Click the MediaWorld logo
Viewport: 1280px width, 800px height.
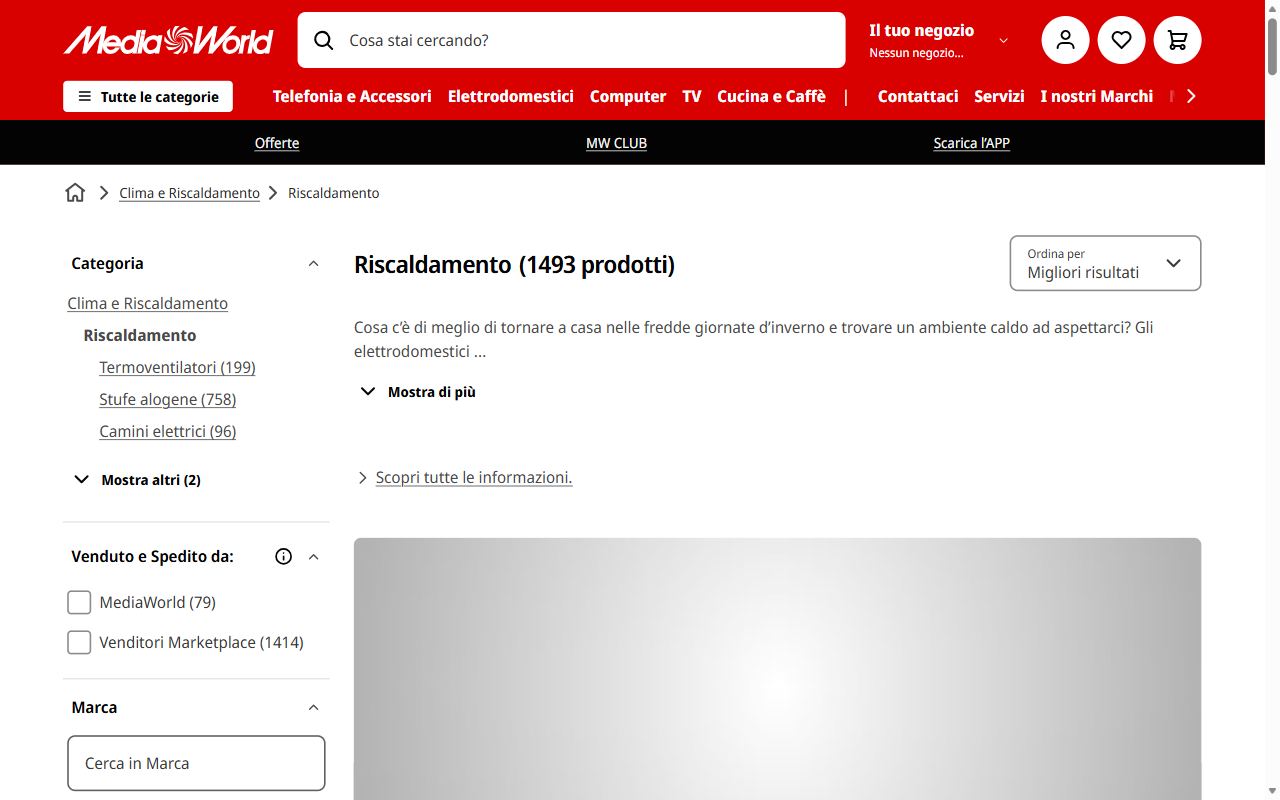[x=168, y=40]
